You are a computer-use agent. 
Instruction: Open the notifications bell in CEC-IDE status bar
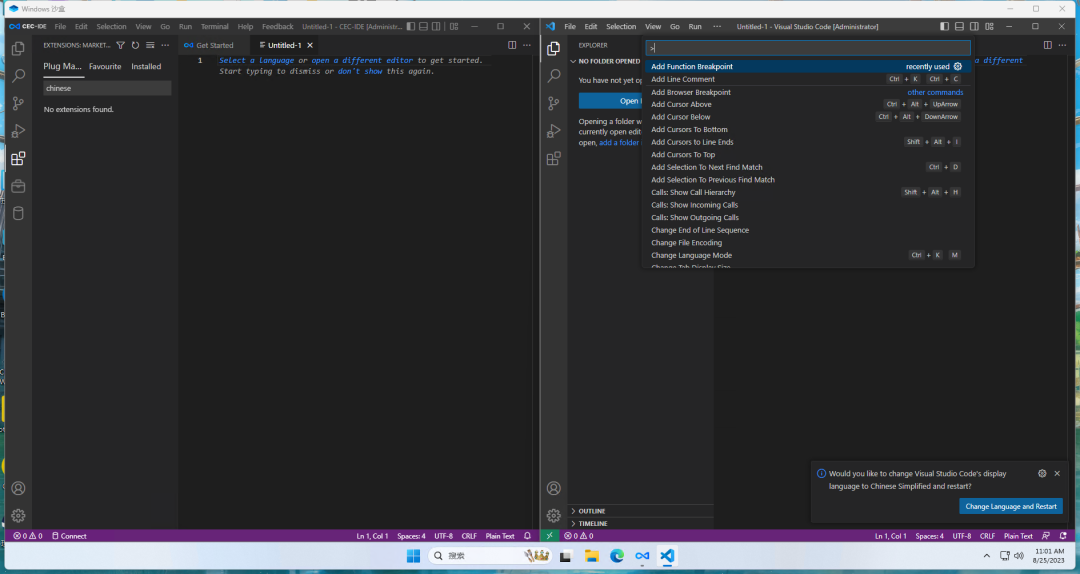(528, 535)
